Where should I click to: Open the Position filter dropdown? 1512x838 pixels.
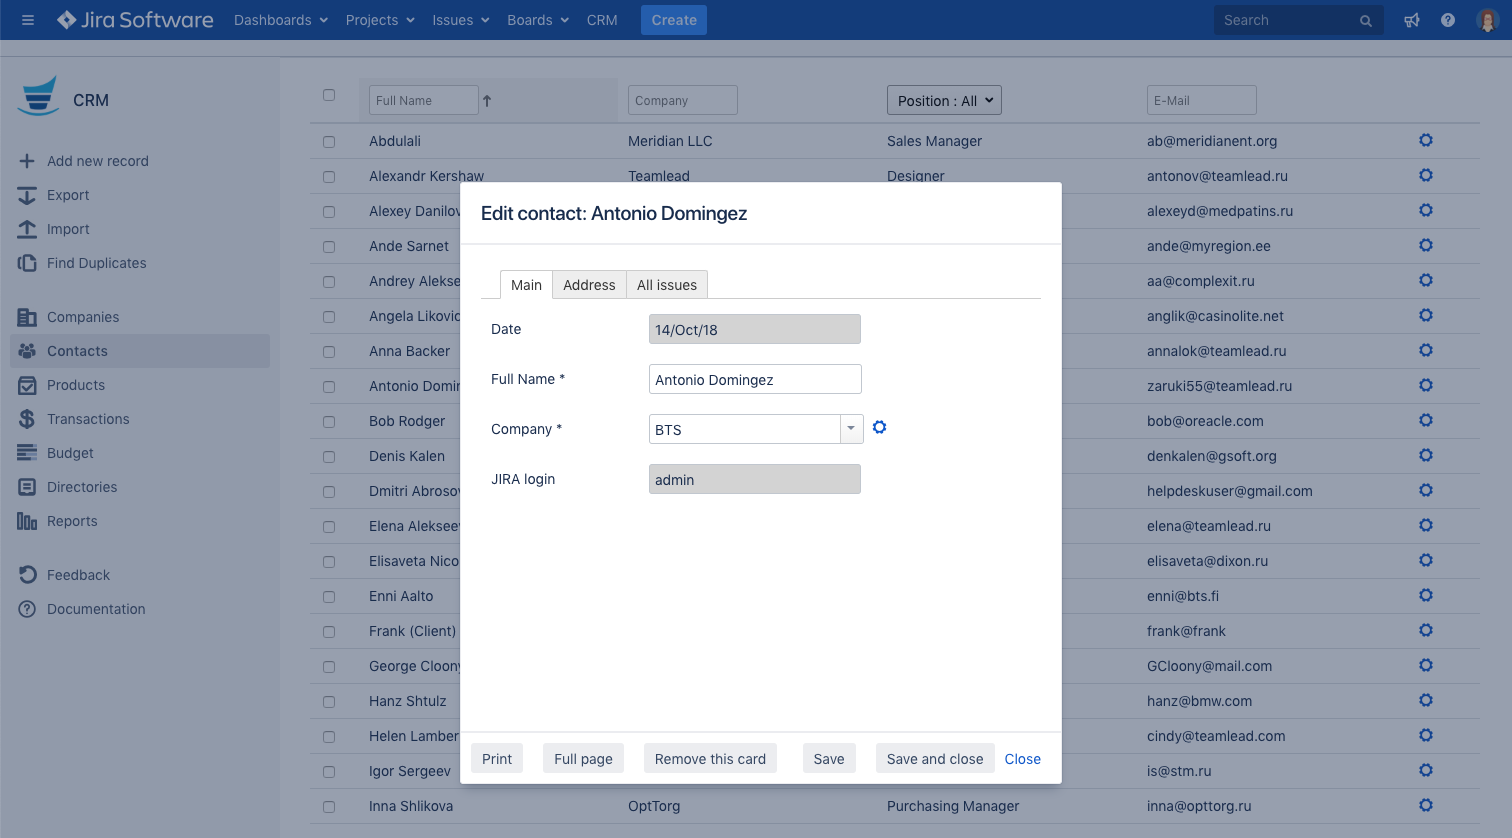pos(944,101)
